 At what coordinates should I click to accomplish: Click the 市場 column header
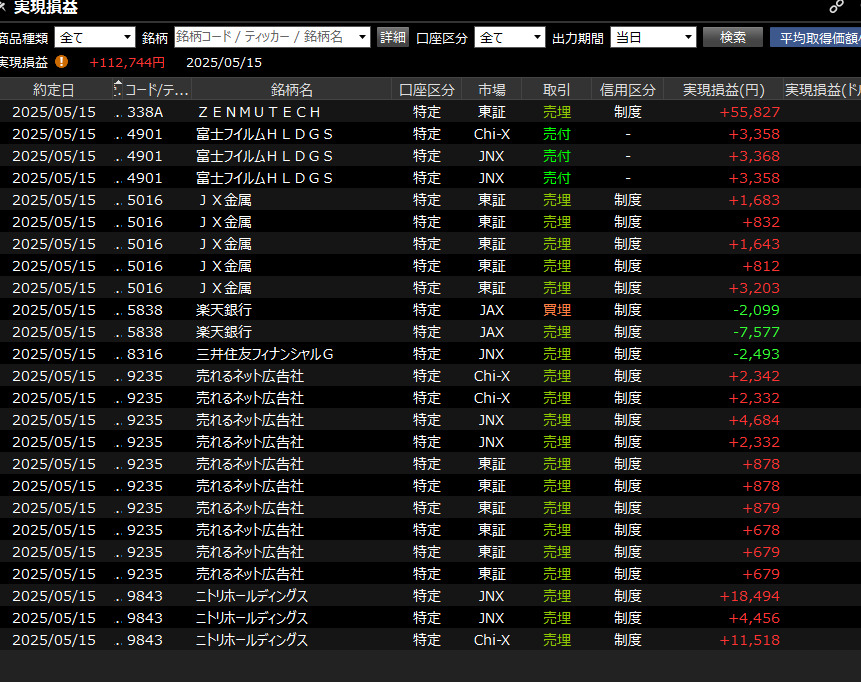[x=491, y=90]
